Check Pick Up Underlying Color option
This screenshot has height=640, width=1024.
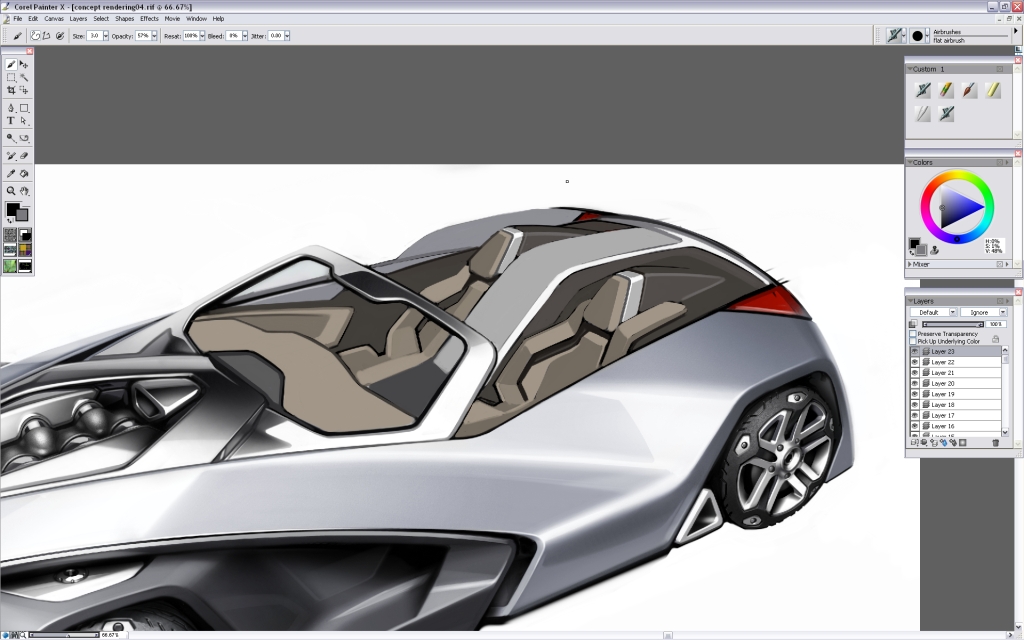(912, 342)
